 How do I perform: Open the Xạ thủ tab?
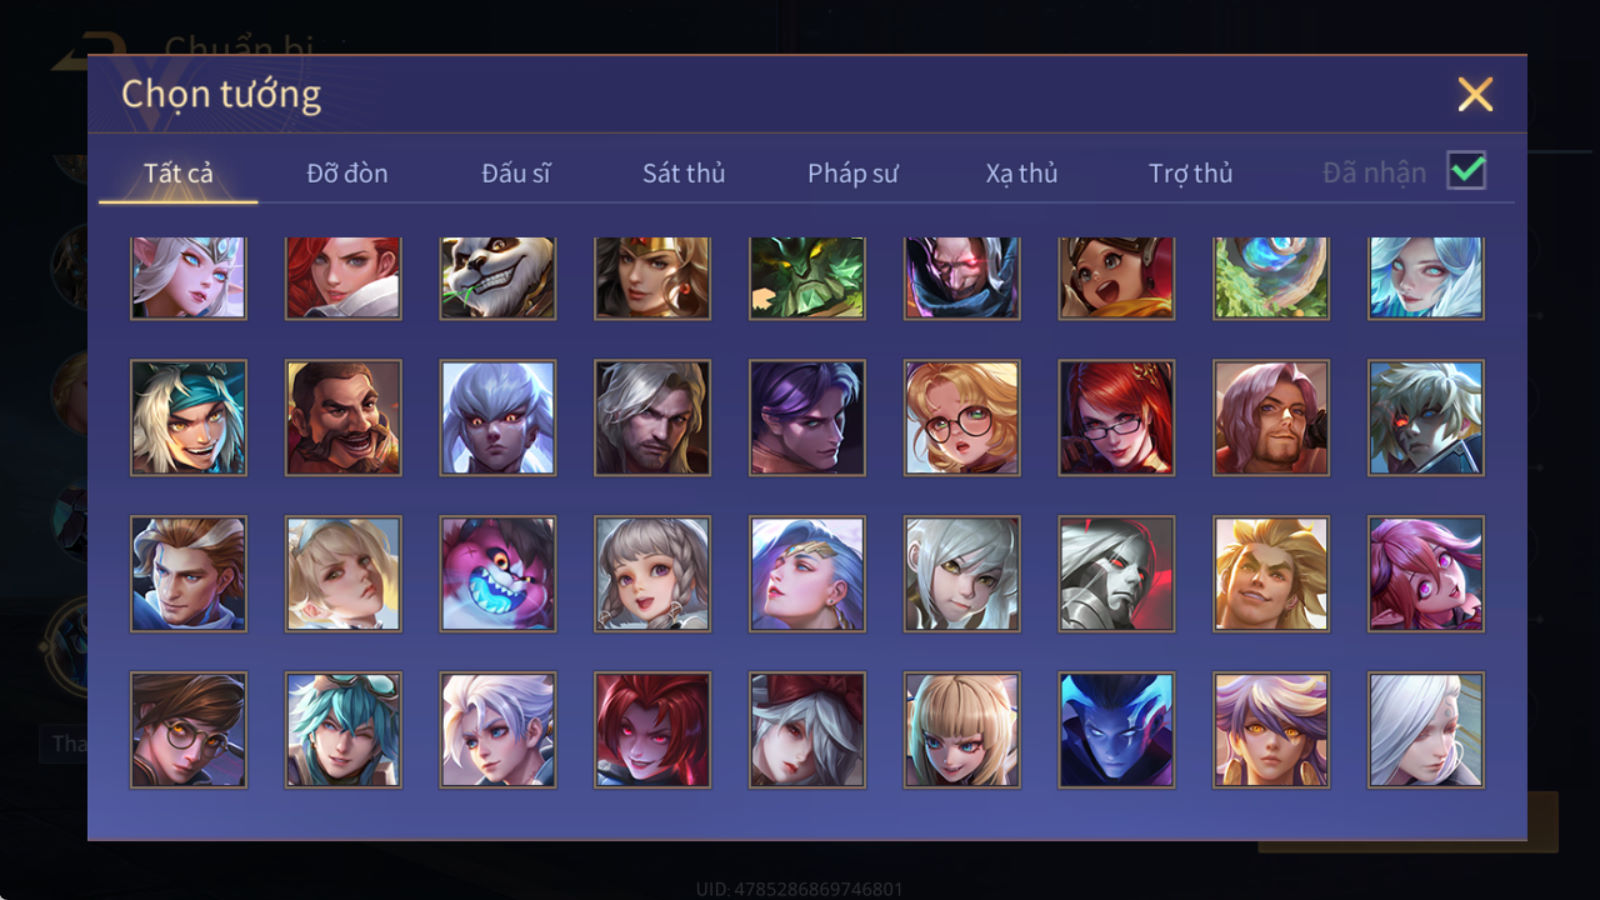[x=1021, y=173]
